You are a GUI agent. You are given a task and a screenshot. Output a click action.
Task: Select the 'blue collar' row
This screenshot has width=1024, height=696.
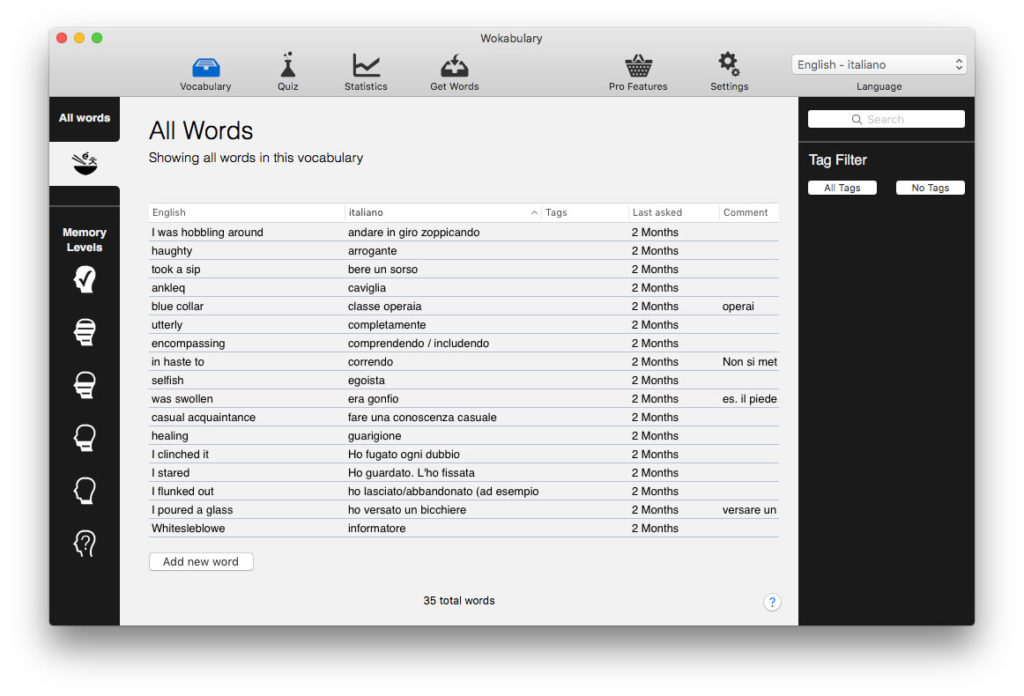(464, 306)
